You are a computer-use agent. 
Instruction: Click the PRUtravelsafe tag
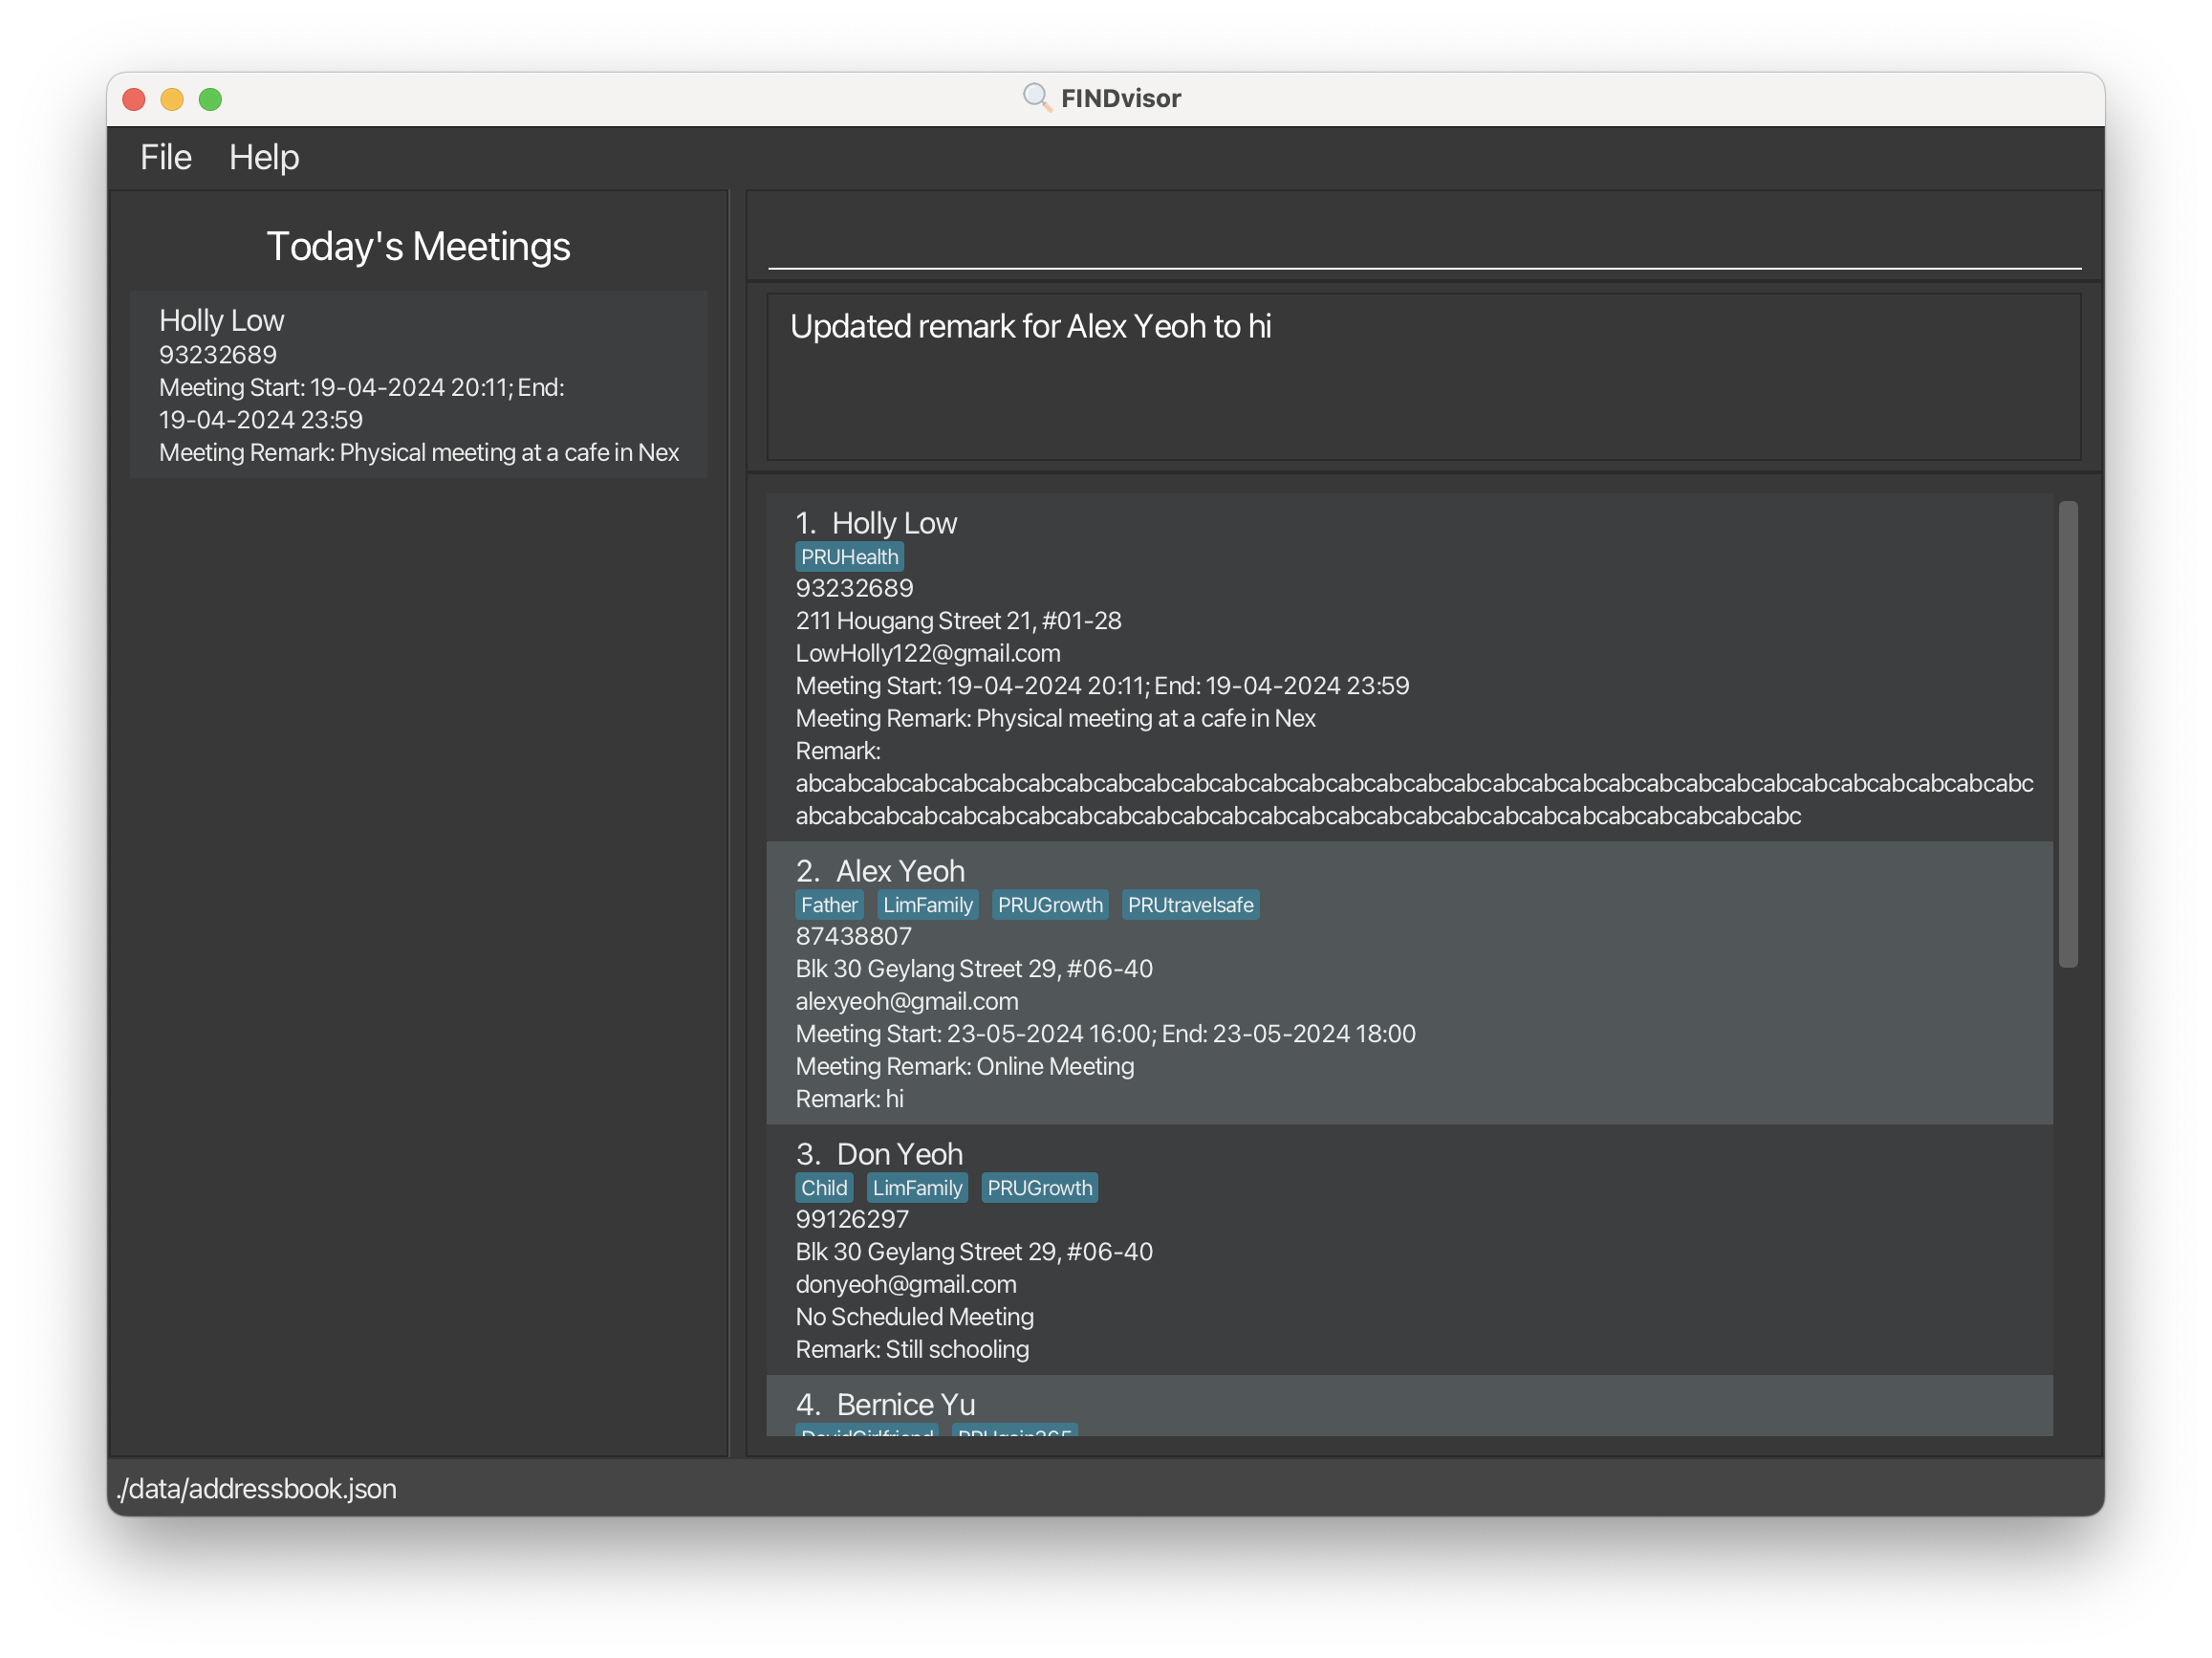(1189, 905)
